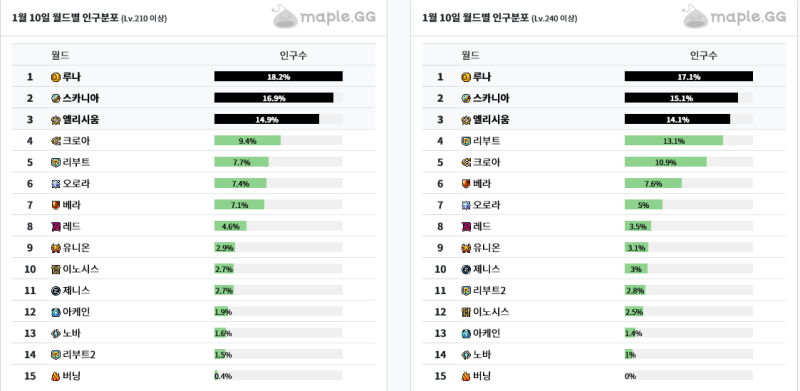Click the 버닝 flame icon in left table
The width and height of the screenshot is (800, 391).
tap(56, 376)
